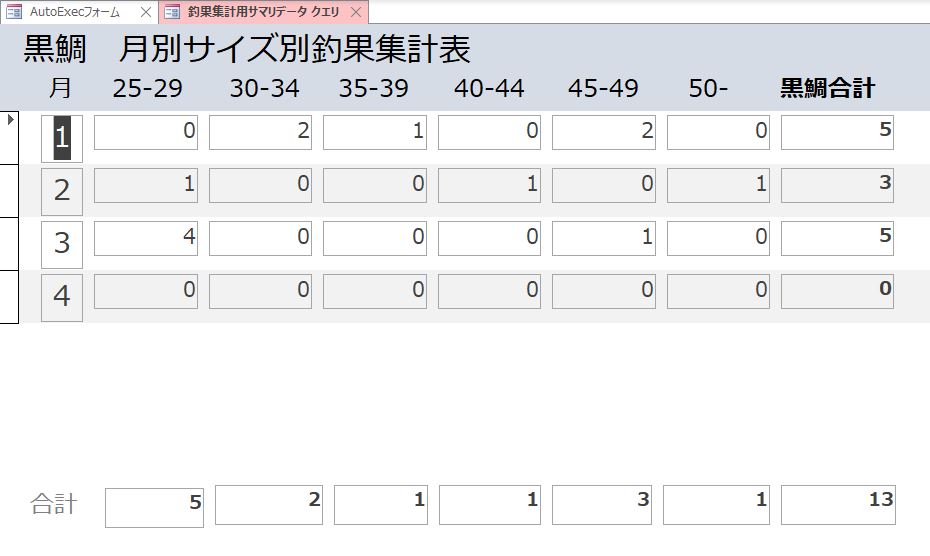Click the 黒鯛合計 field in month 3 row

tap(837, 238)
